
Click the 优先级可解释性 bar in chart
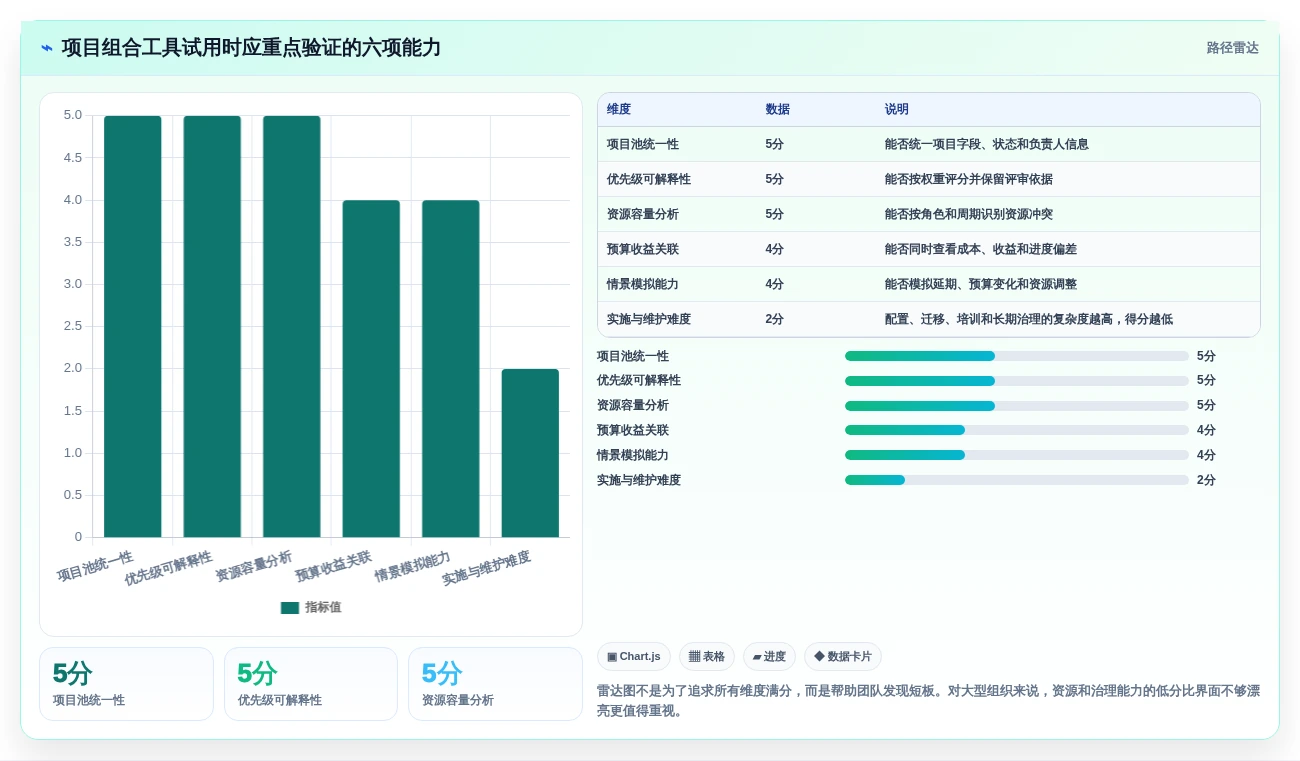[212, 327]
